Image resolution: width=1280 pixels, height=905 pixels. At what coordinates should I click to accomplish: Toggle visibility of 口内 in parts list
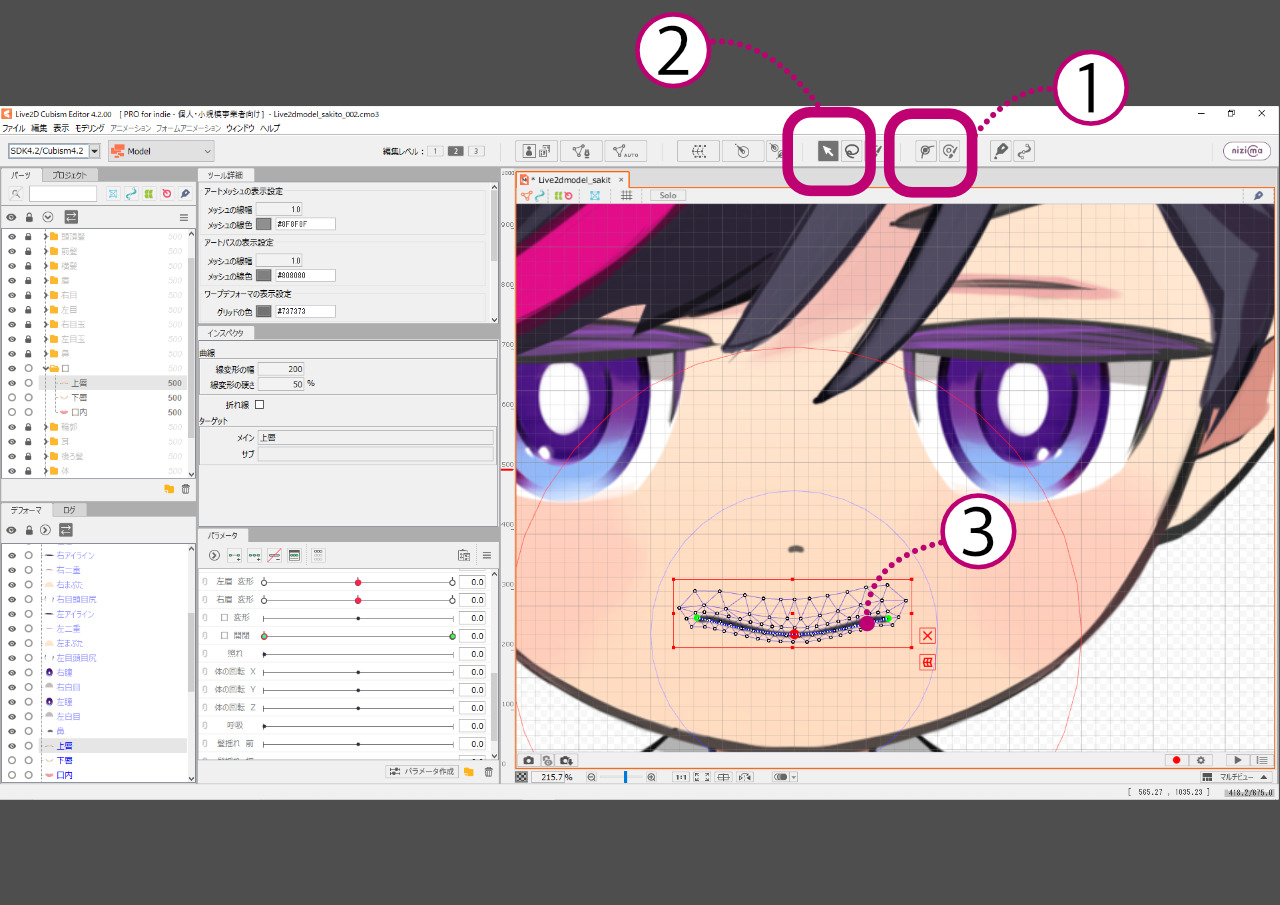[x=12, y=412]
